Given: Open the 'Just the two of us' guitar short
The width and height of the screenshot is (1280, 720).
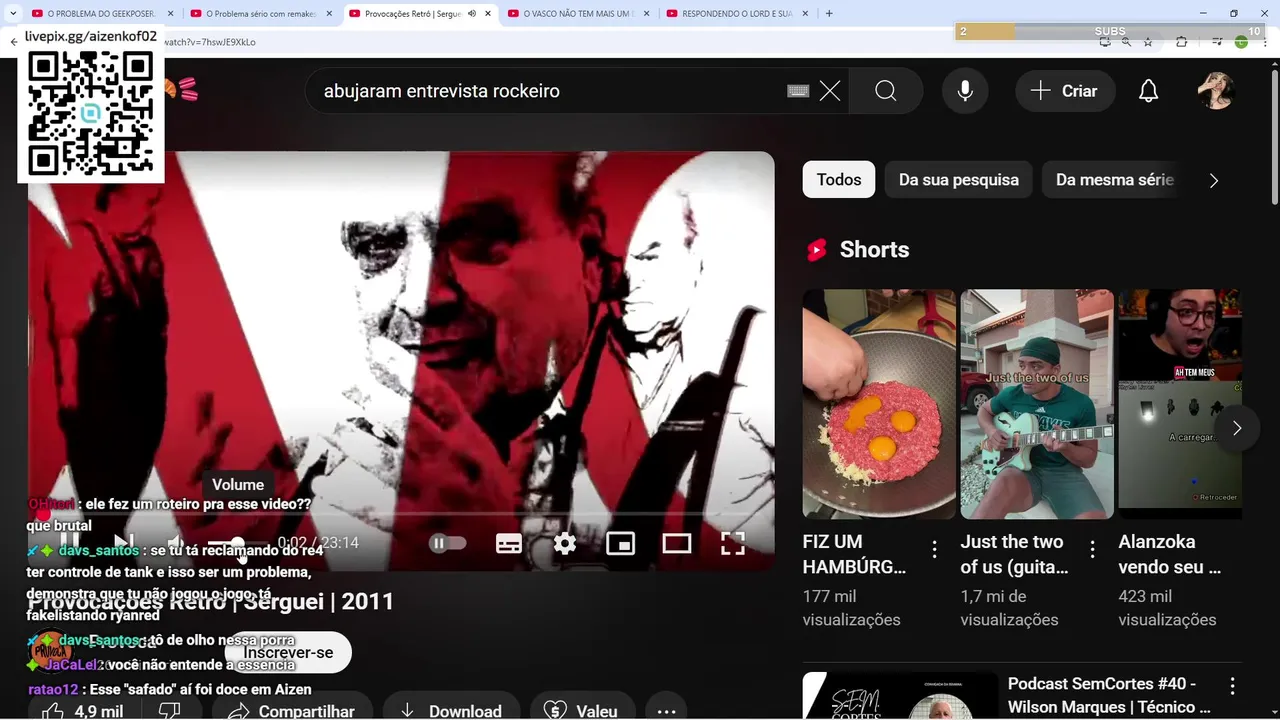Looking at the screenshot, I should pos(1037,404).
